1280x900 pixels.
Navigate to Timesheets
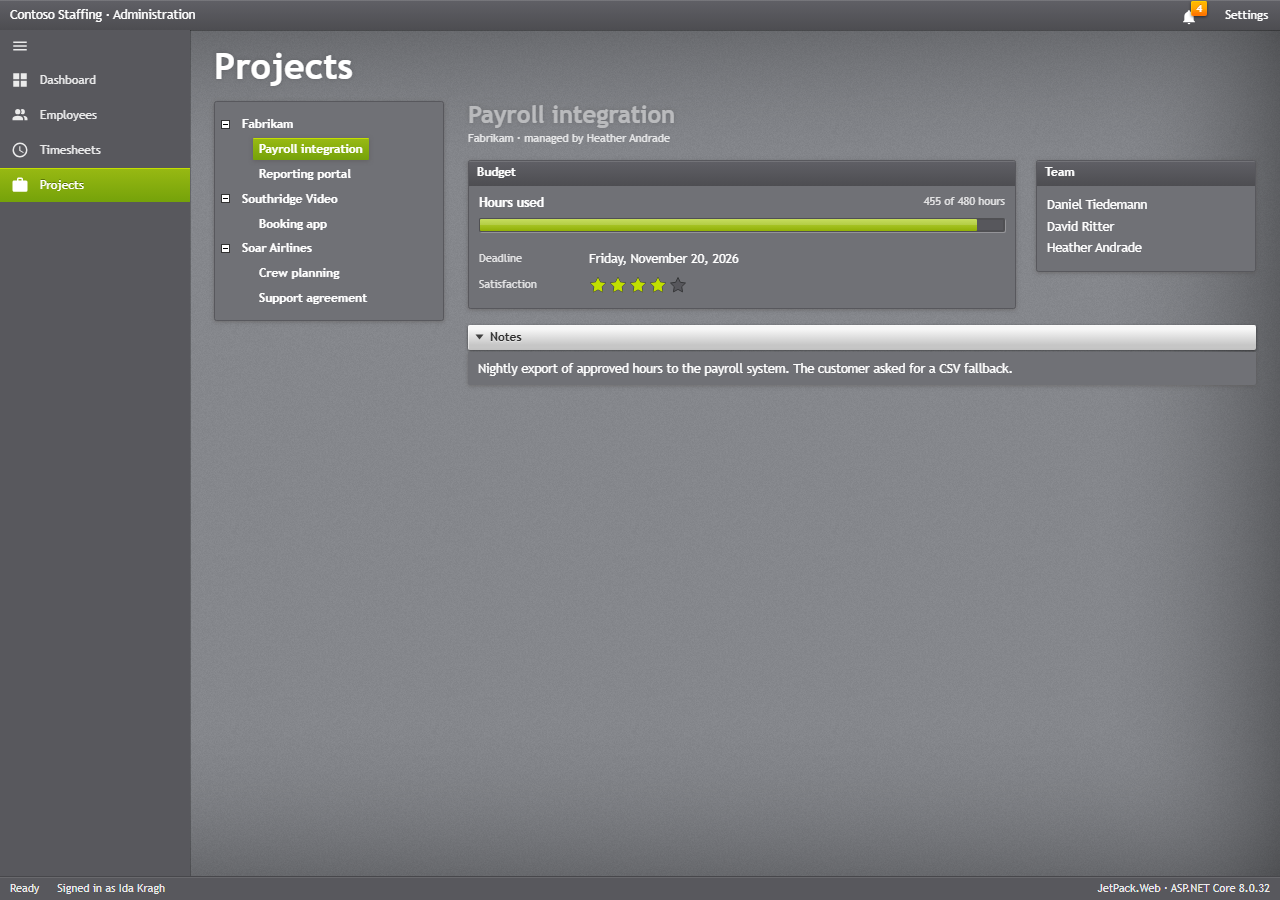tap(95, 150)
